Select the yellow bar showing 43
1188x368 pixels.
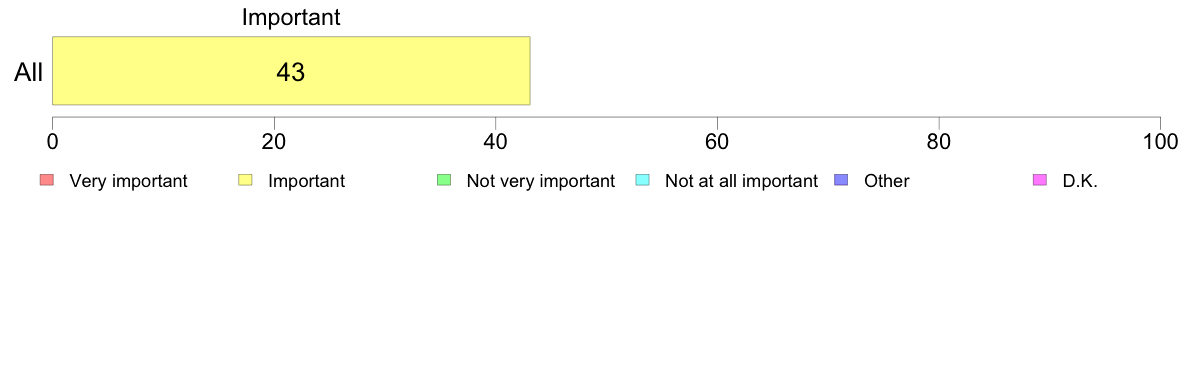[291, 70]
